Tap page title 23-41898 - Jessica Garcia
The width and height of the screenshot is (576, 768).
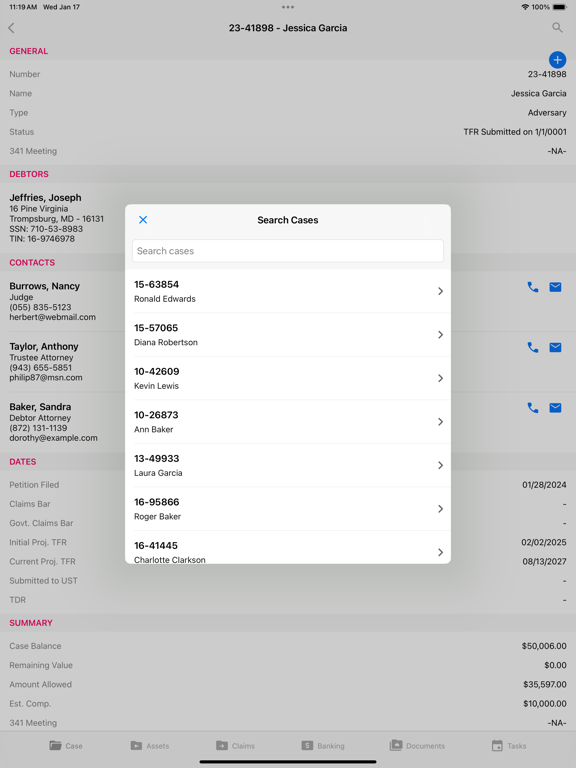pyautogui.click(x=288, y=28)
